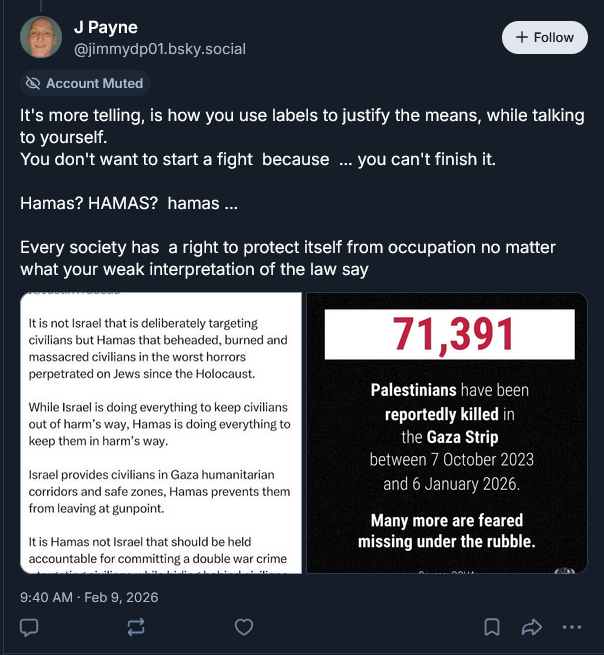Open the 71,391 Gaza infographic image

(446, 432)
